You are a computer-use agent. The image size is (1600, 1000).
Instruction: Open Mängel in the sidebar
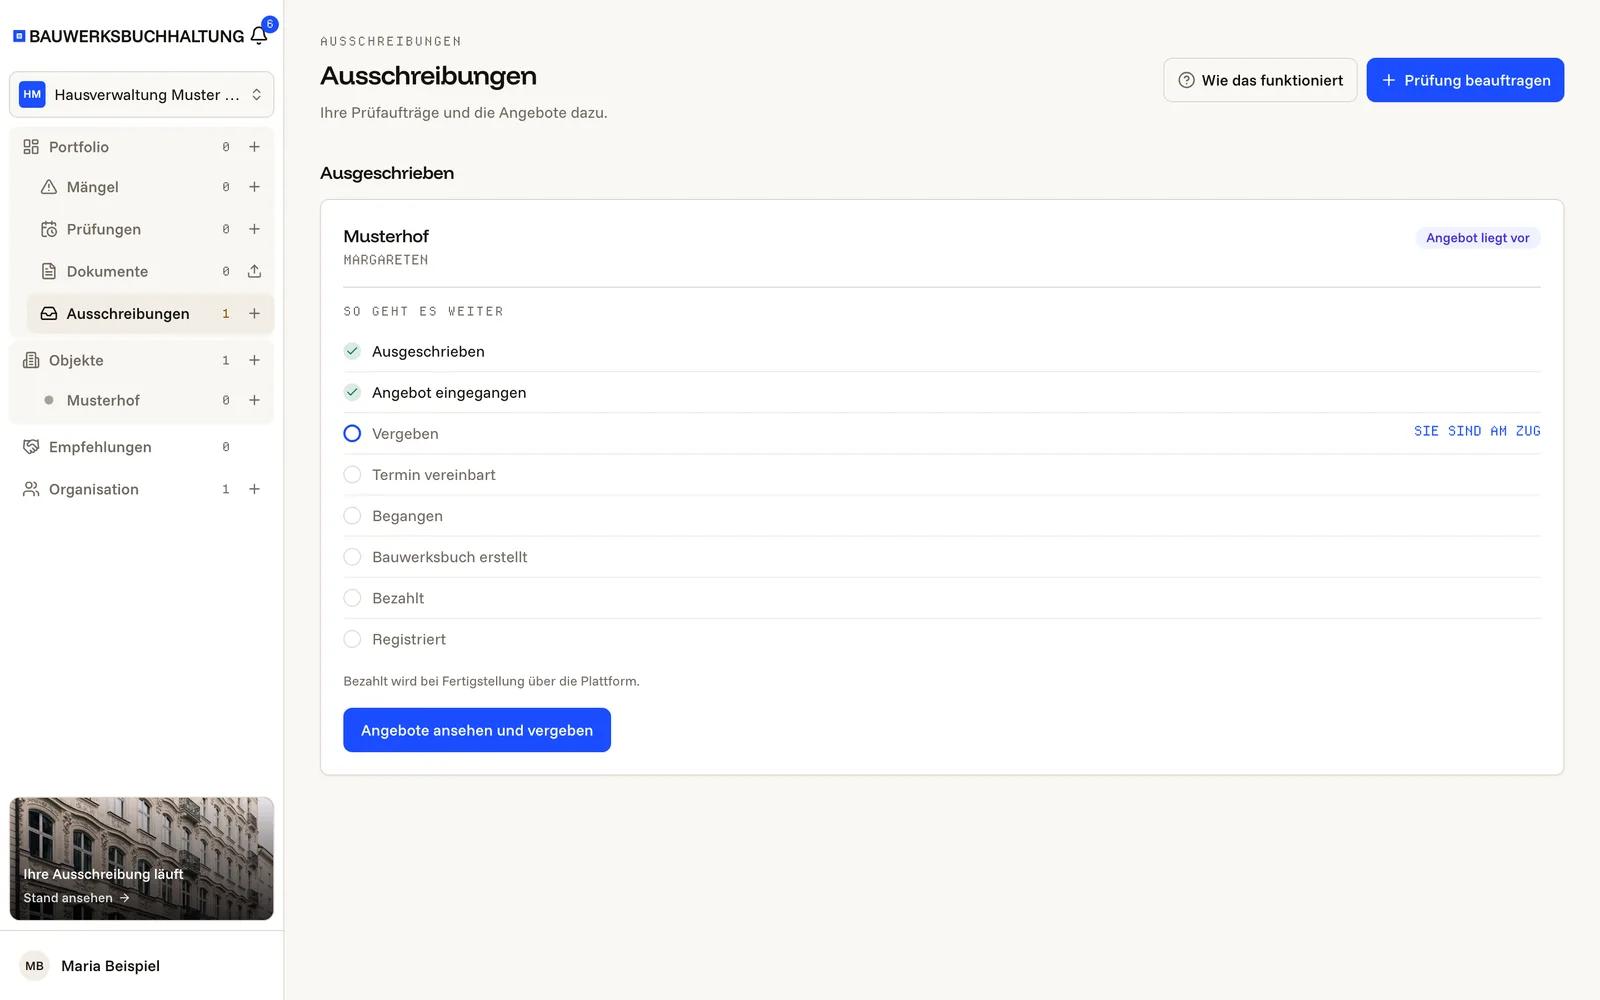[93, 187]
